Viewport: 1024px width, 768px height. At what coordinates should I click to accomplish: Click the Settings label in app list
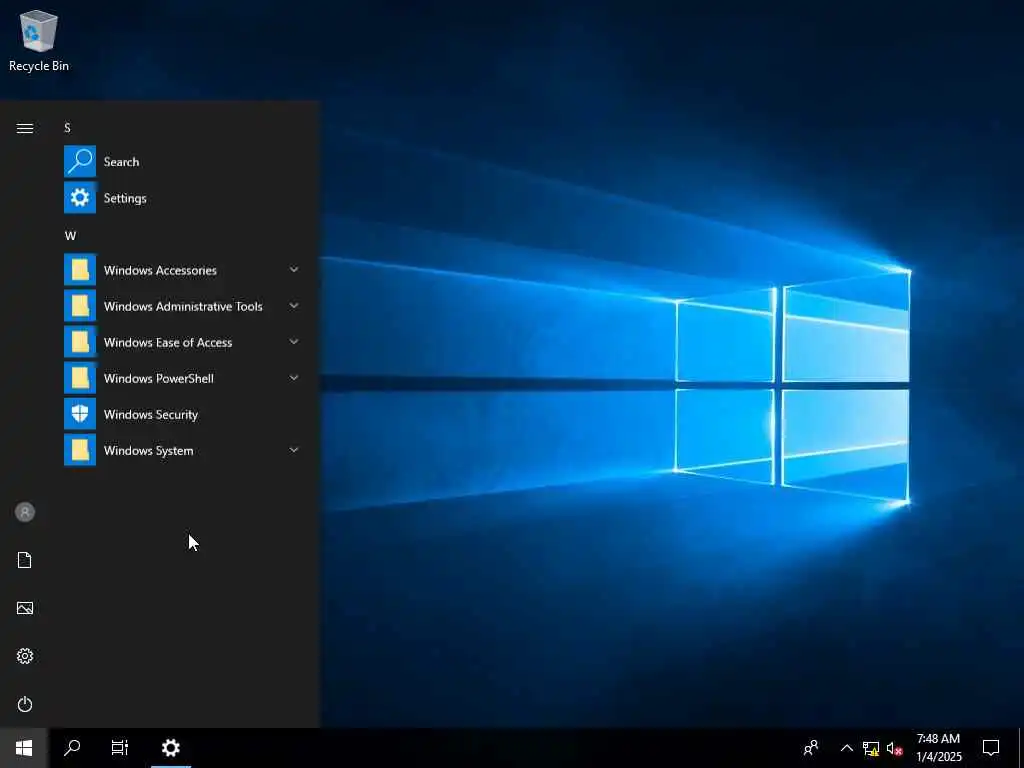[x=125, y=198]
